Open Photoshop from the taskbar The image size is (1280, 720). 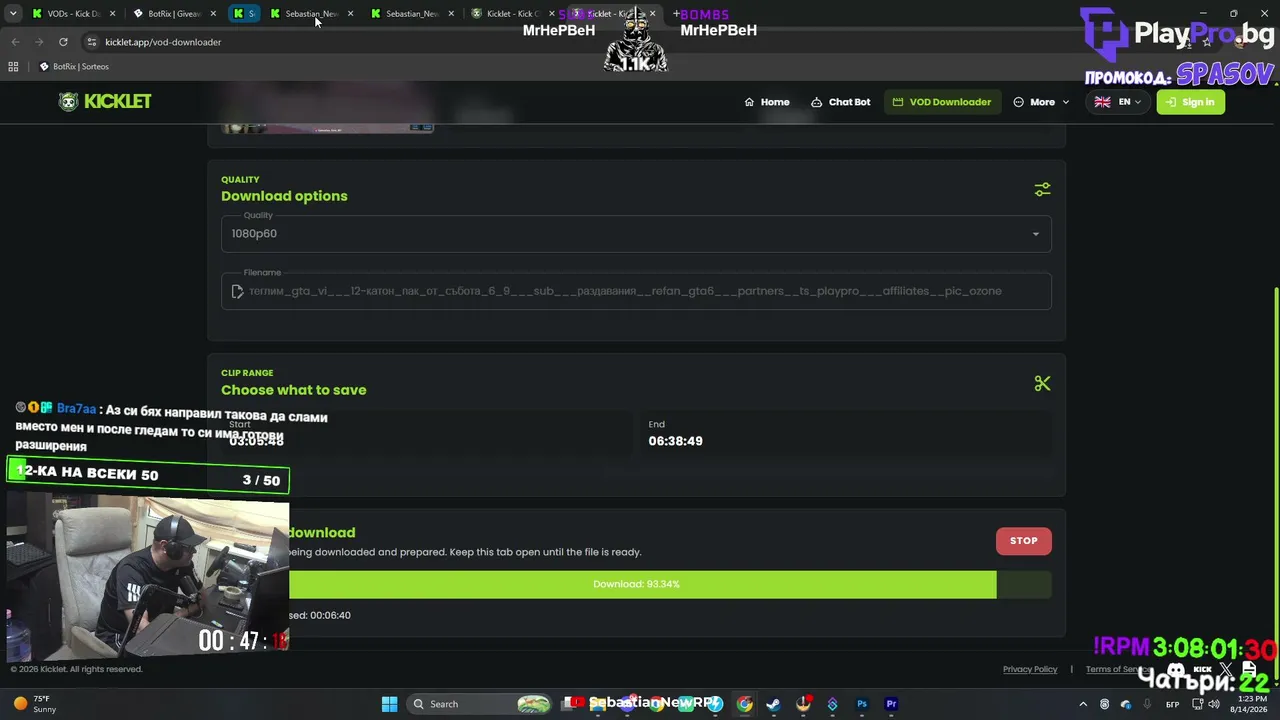coord(862,704)
